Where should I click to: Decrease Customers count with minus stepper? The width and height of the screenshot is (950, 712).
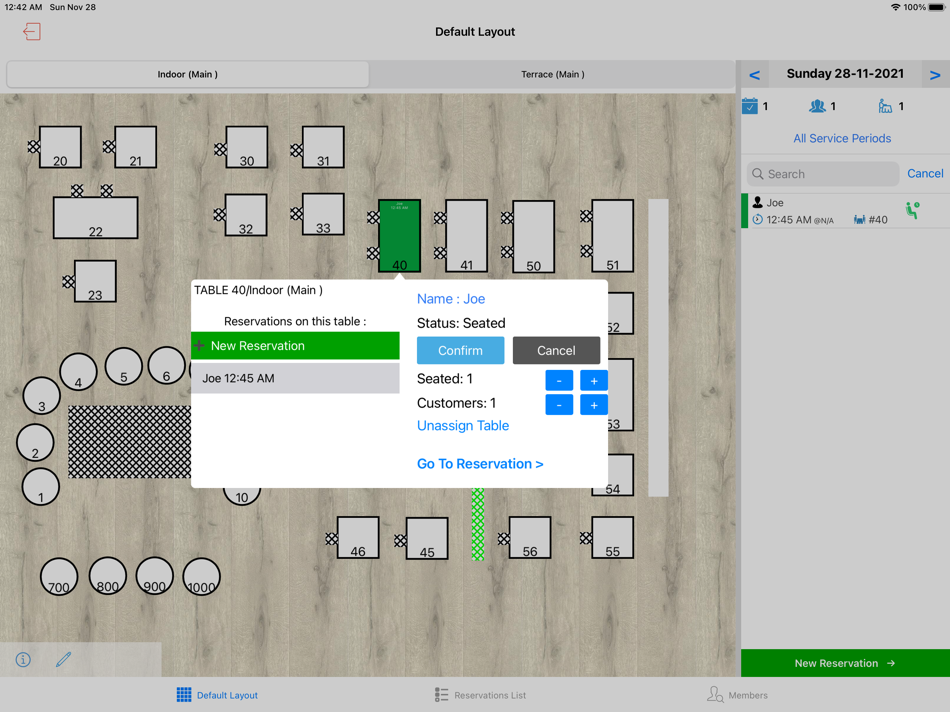(x=559, y=404)
